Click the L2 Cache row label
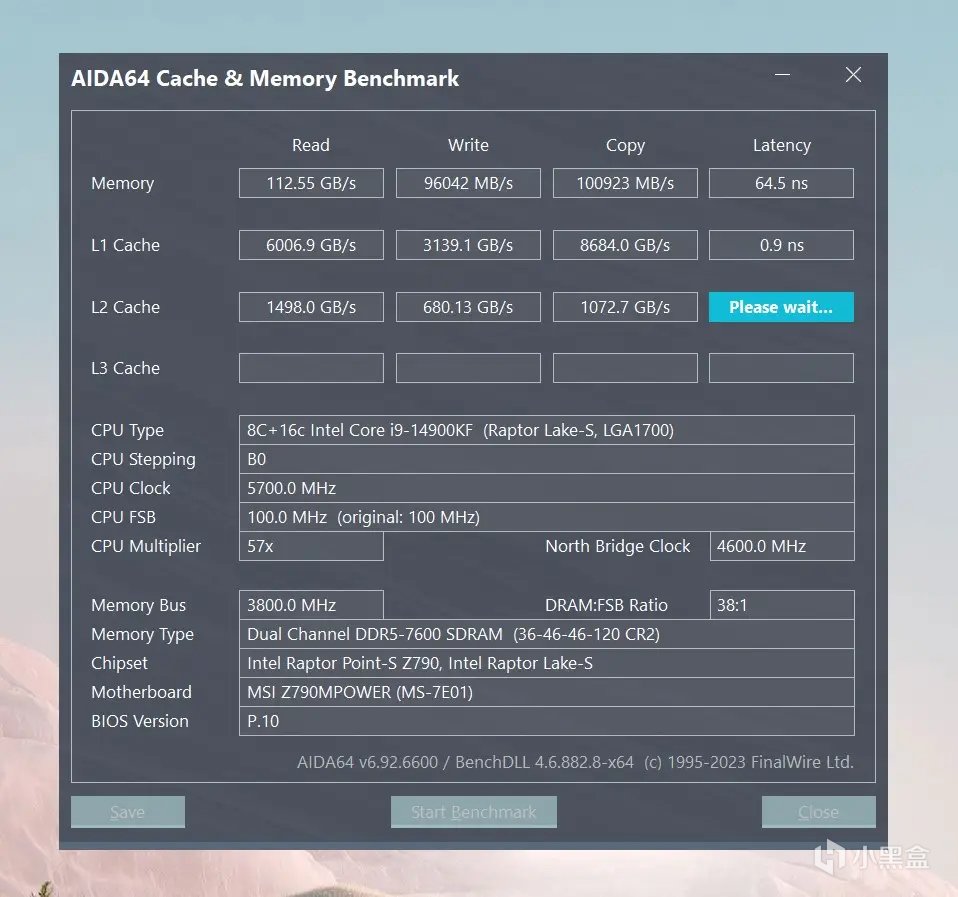The height and width of the screenshot is (897, 958). pos(125,307)
